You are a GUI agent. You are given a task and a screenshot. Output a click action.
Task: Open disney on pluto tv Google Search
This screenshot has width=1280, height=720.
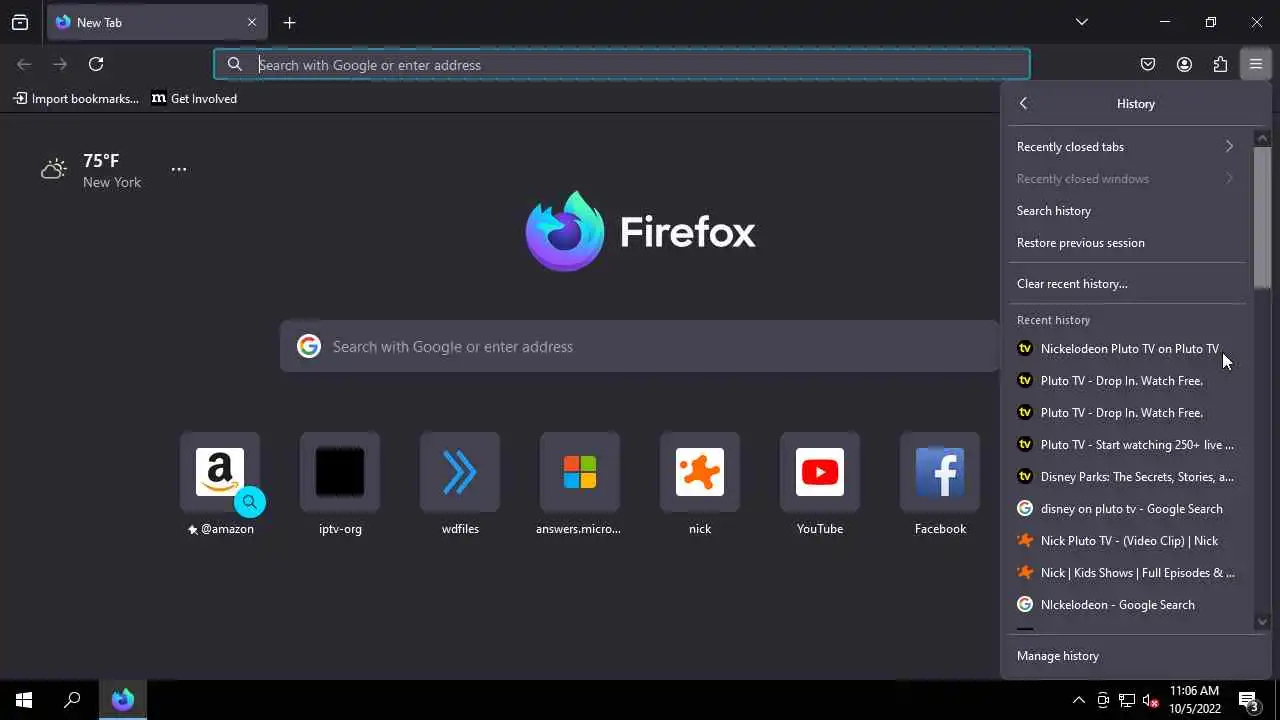pyautogui.click(x=1127, y=508)
